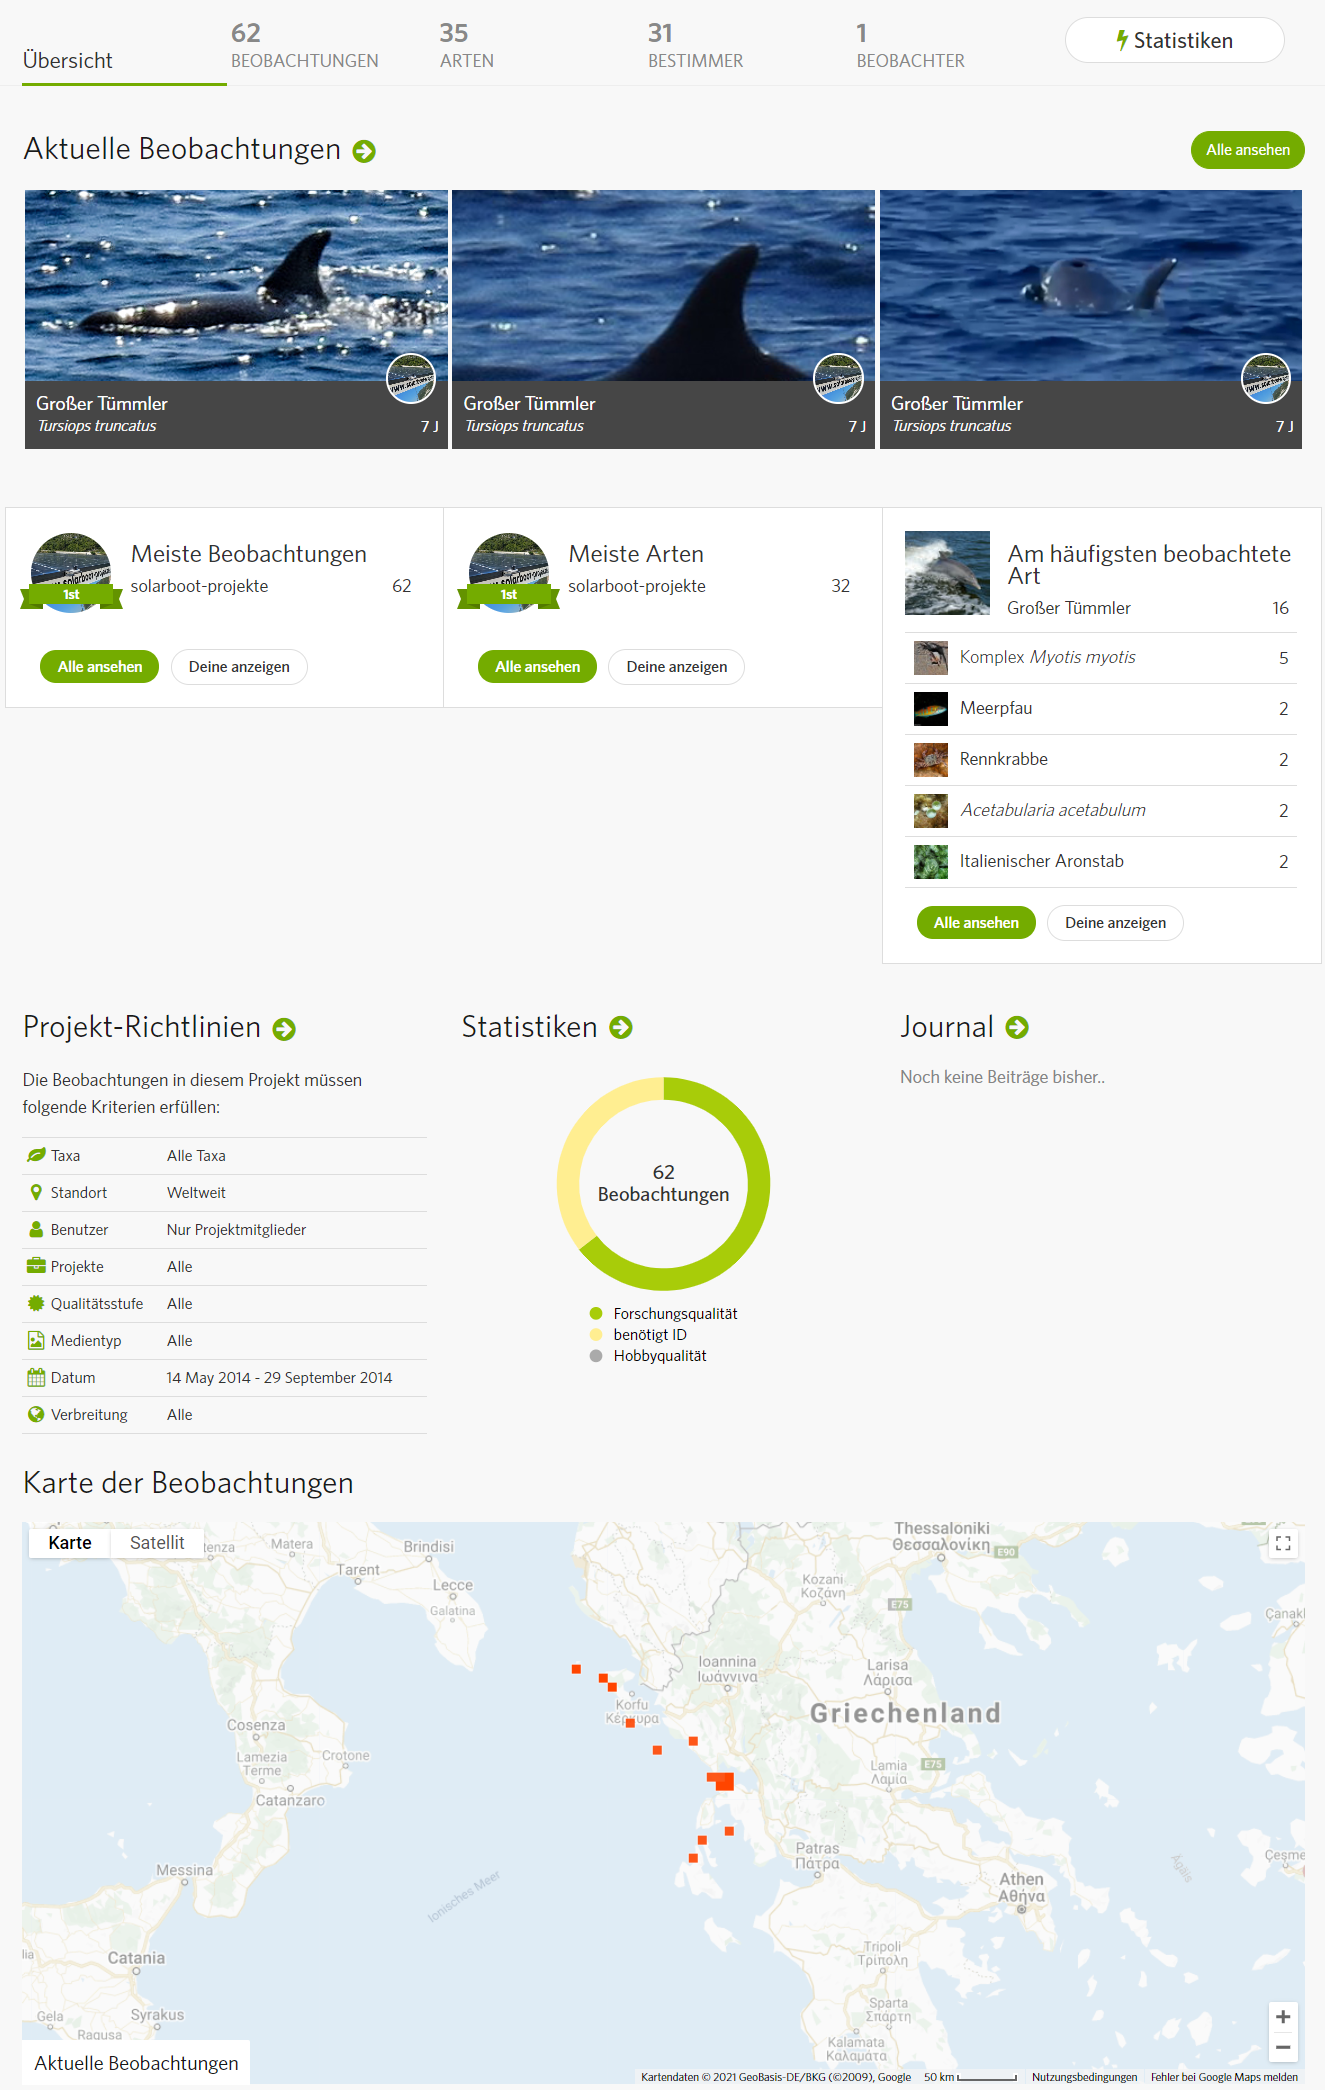This screenshot has width=1325, height=2090.
Task: Zoom in on the map
Action: 1283,2016
